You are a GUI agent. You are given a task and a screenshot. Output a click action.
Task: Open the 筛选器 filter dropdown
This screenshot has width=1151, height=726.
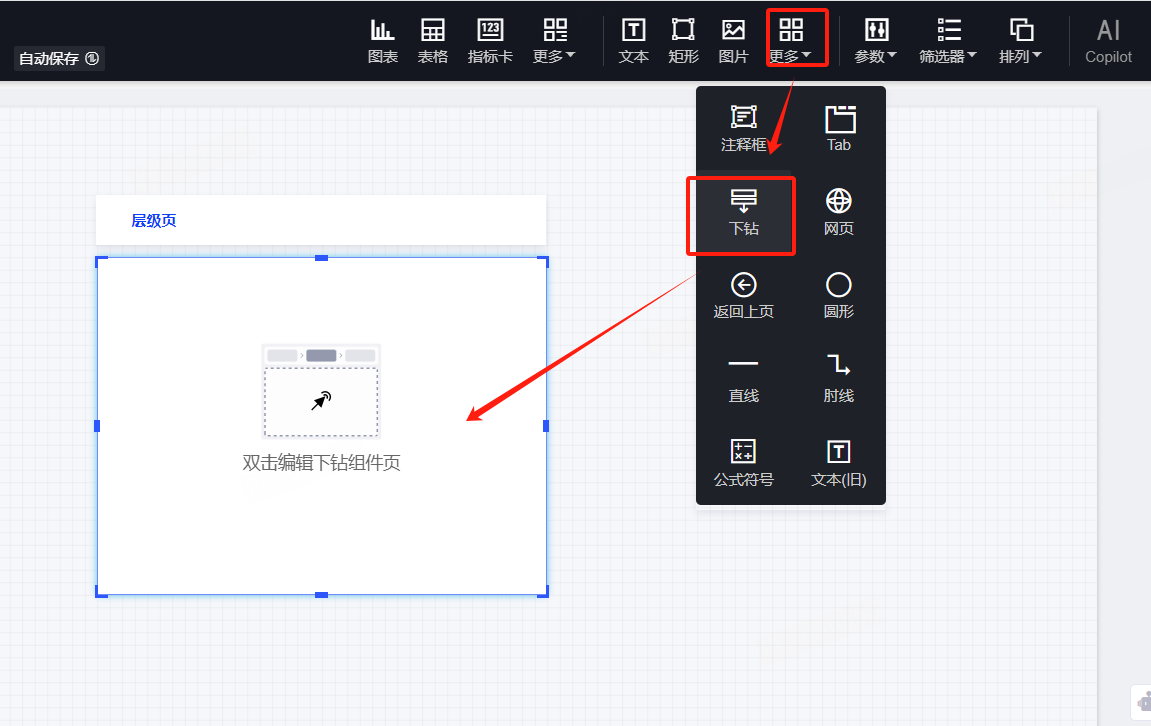point(948,40)
